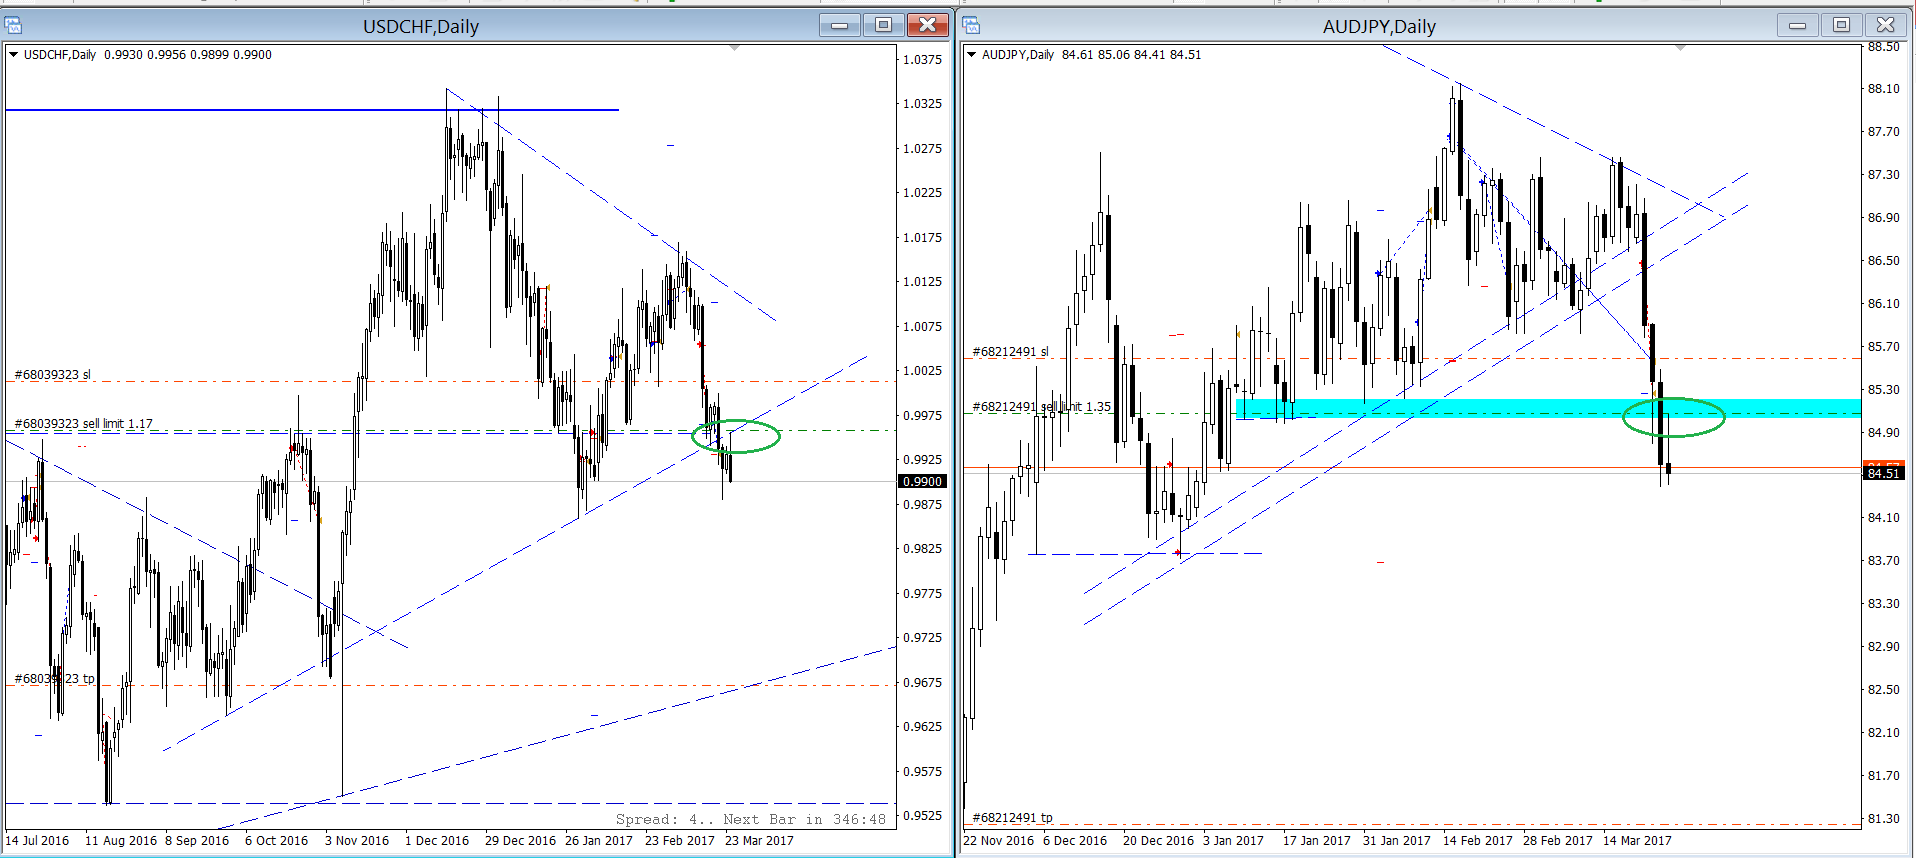Image resolution: width=1916 pixels, height=858 pixels.
Task: Click the gray chart shift marker in USDCHF chart
Action: (x=734, y=48)
